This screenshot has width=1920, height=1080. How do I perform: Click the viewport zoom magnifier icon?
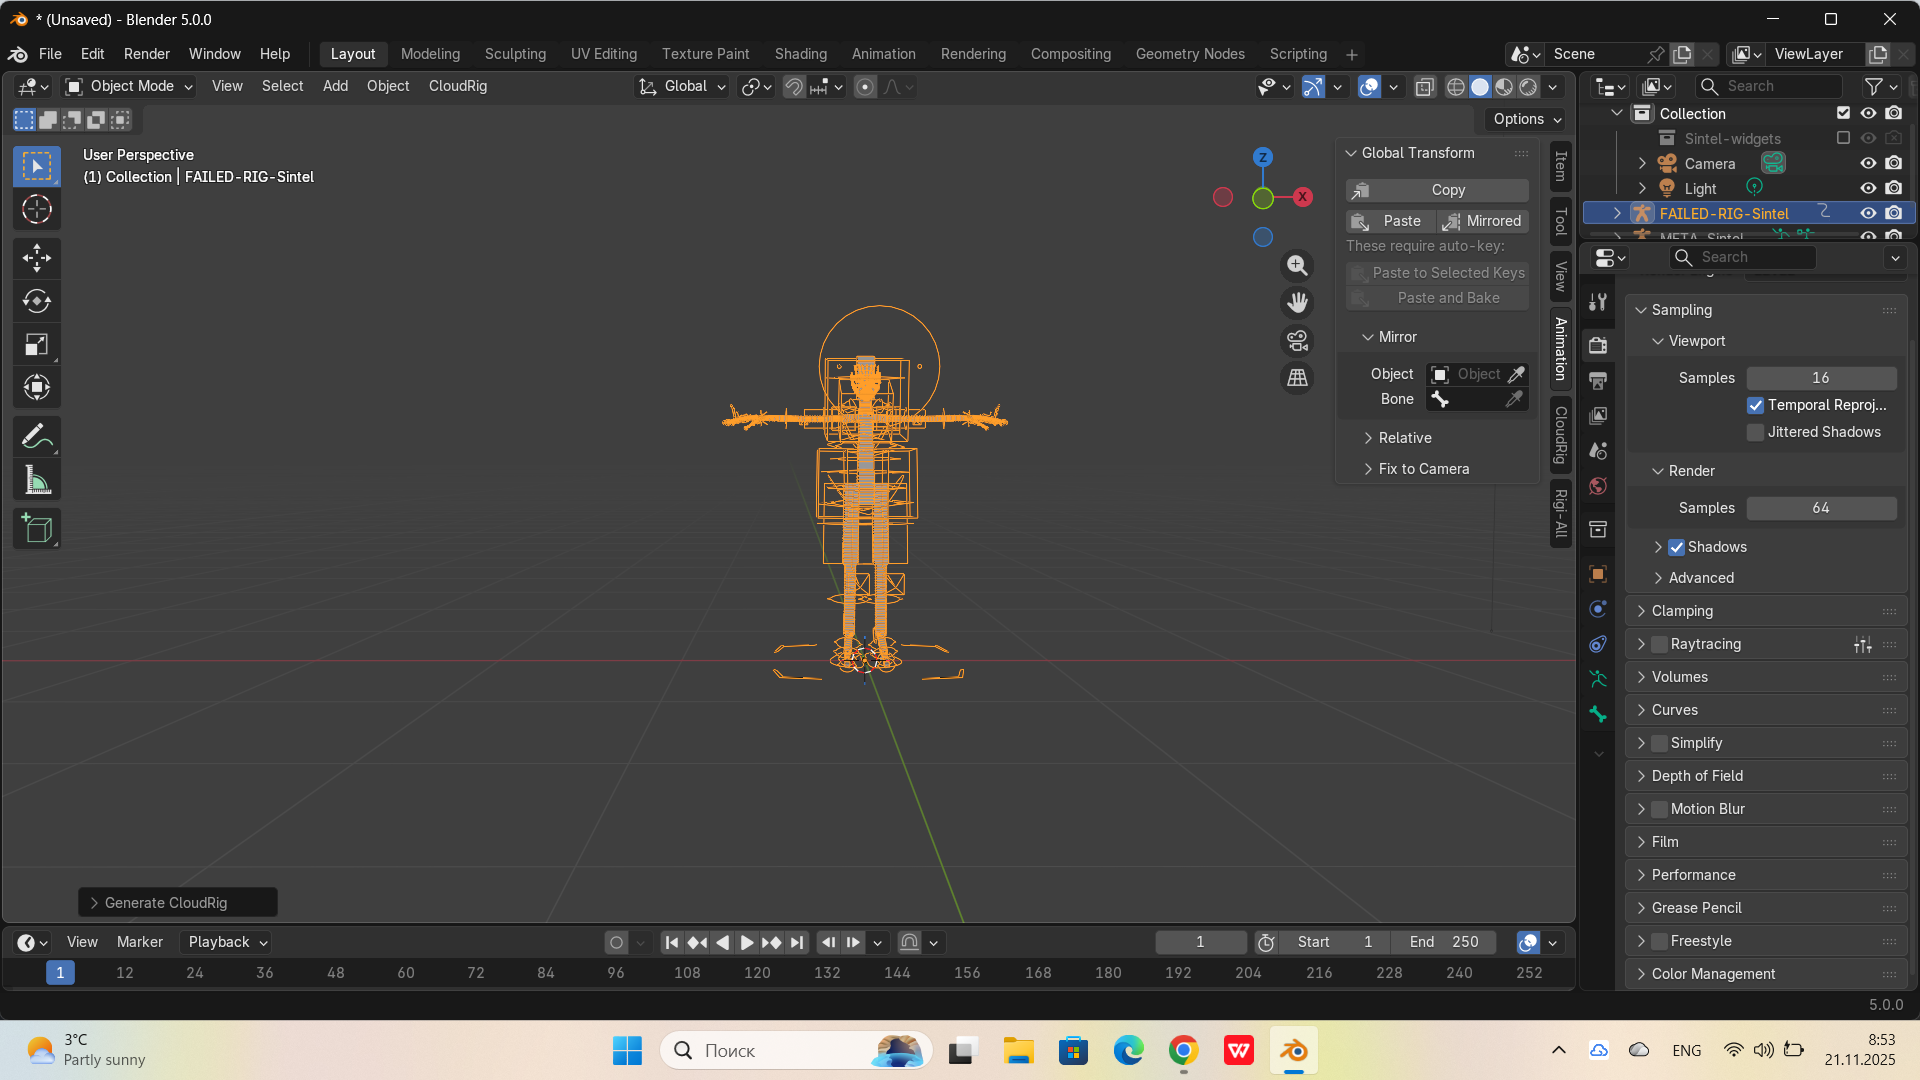[x=1297, y=265]
